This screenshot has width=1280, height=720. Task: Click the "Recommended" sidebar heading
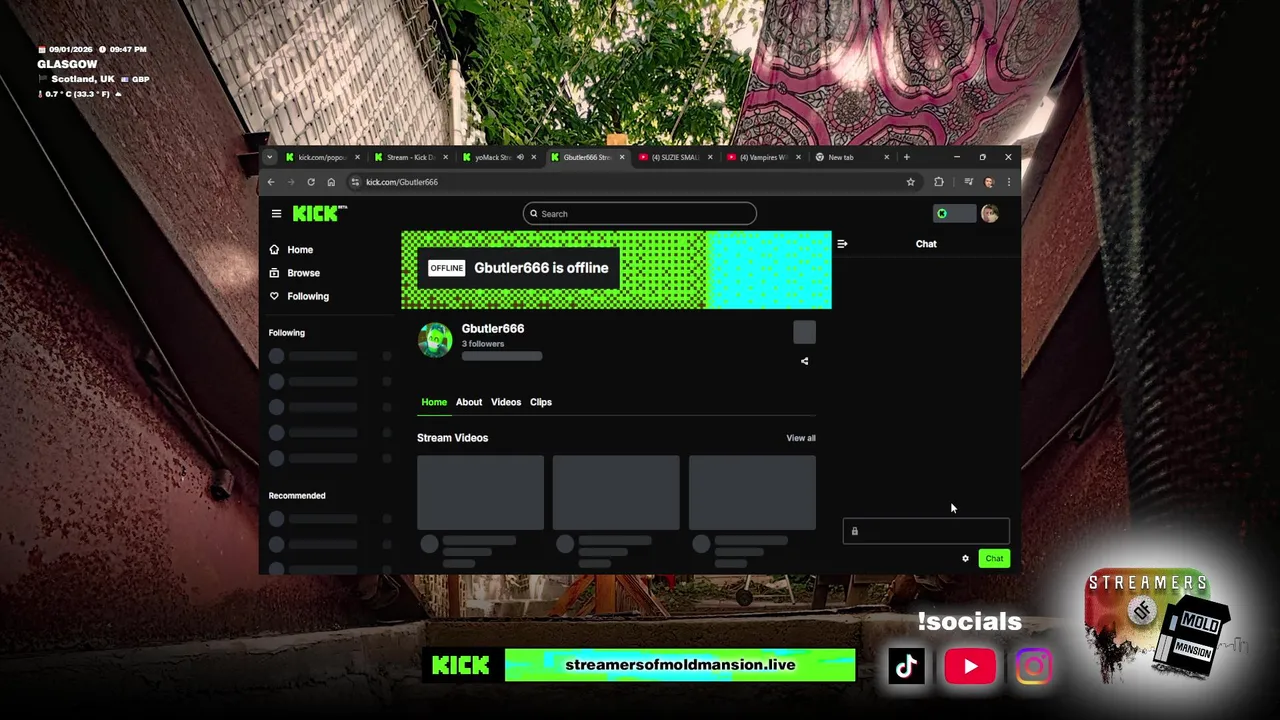click(x=297, y=495)
